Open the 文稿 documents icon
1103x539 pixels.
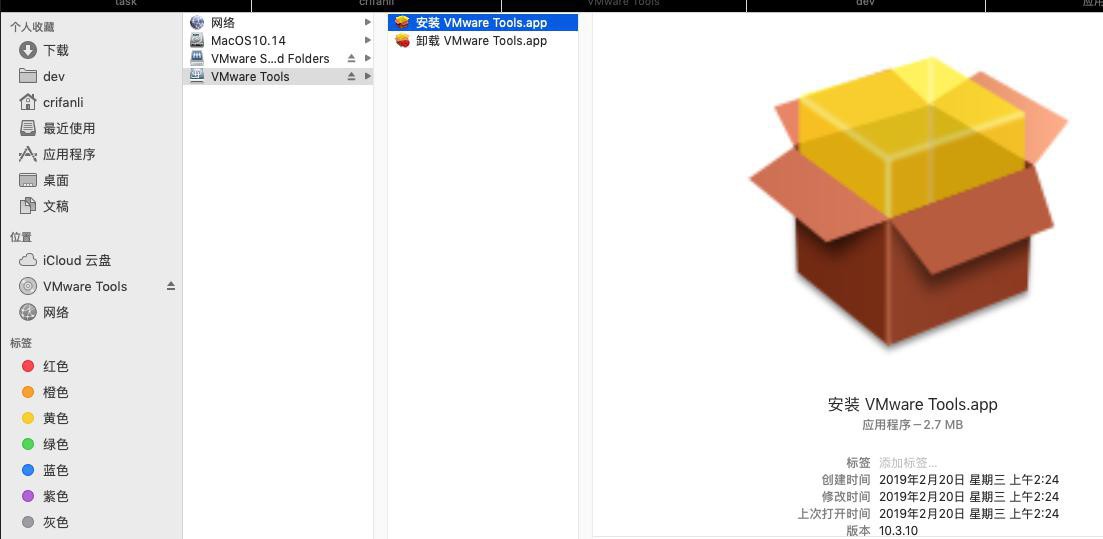click(27, 205)
